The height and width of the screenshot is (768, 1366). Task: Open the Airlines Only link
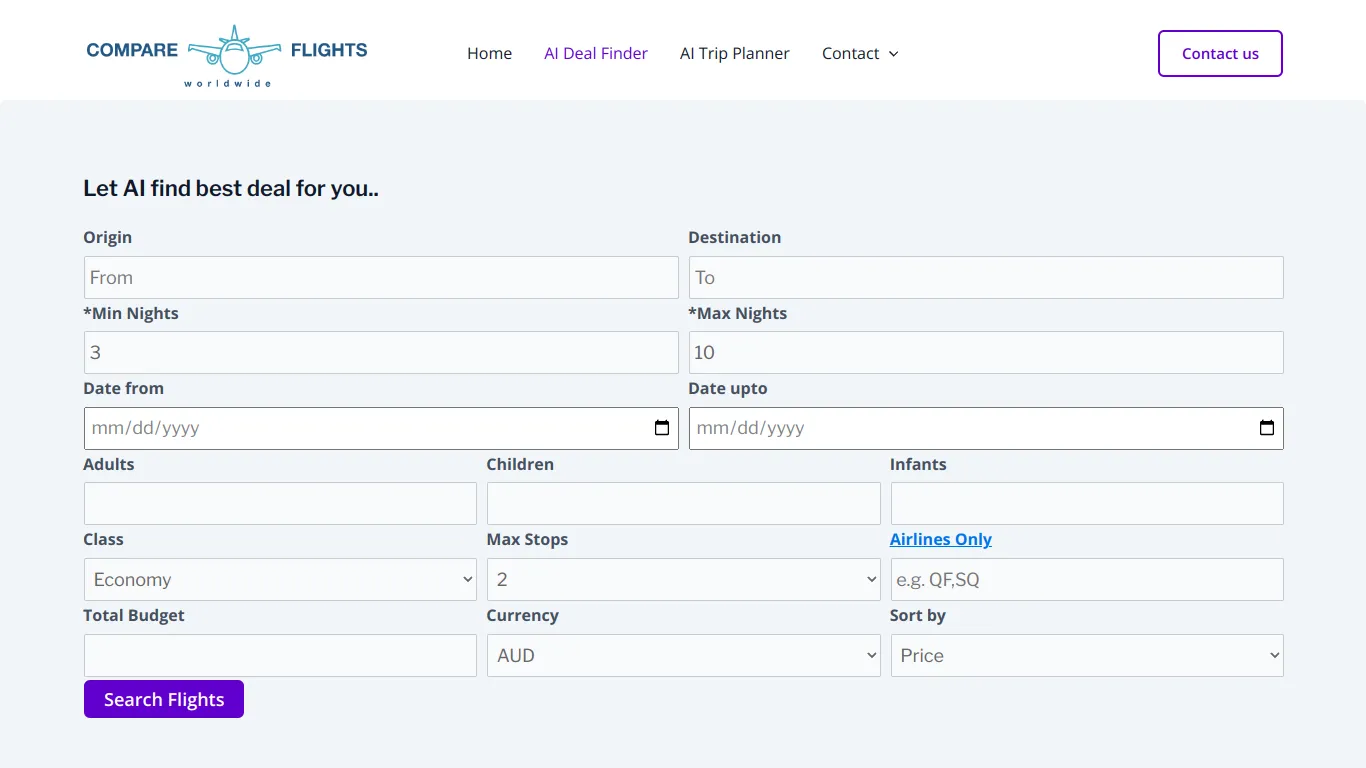click(940, 539)
